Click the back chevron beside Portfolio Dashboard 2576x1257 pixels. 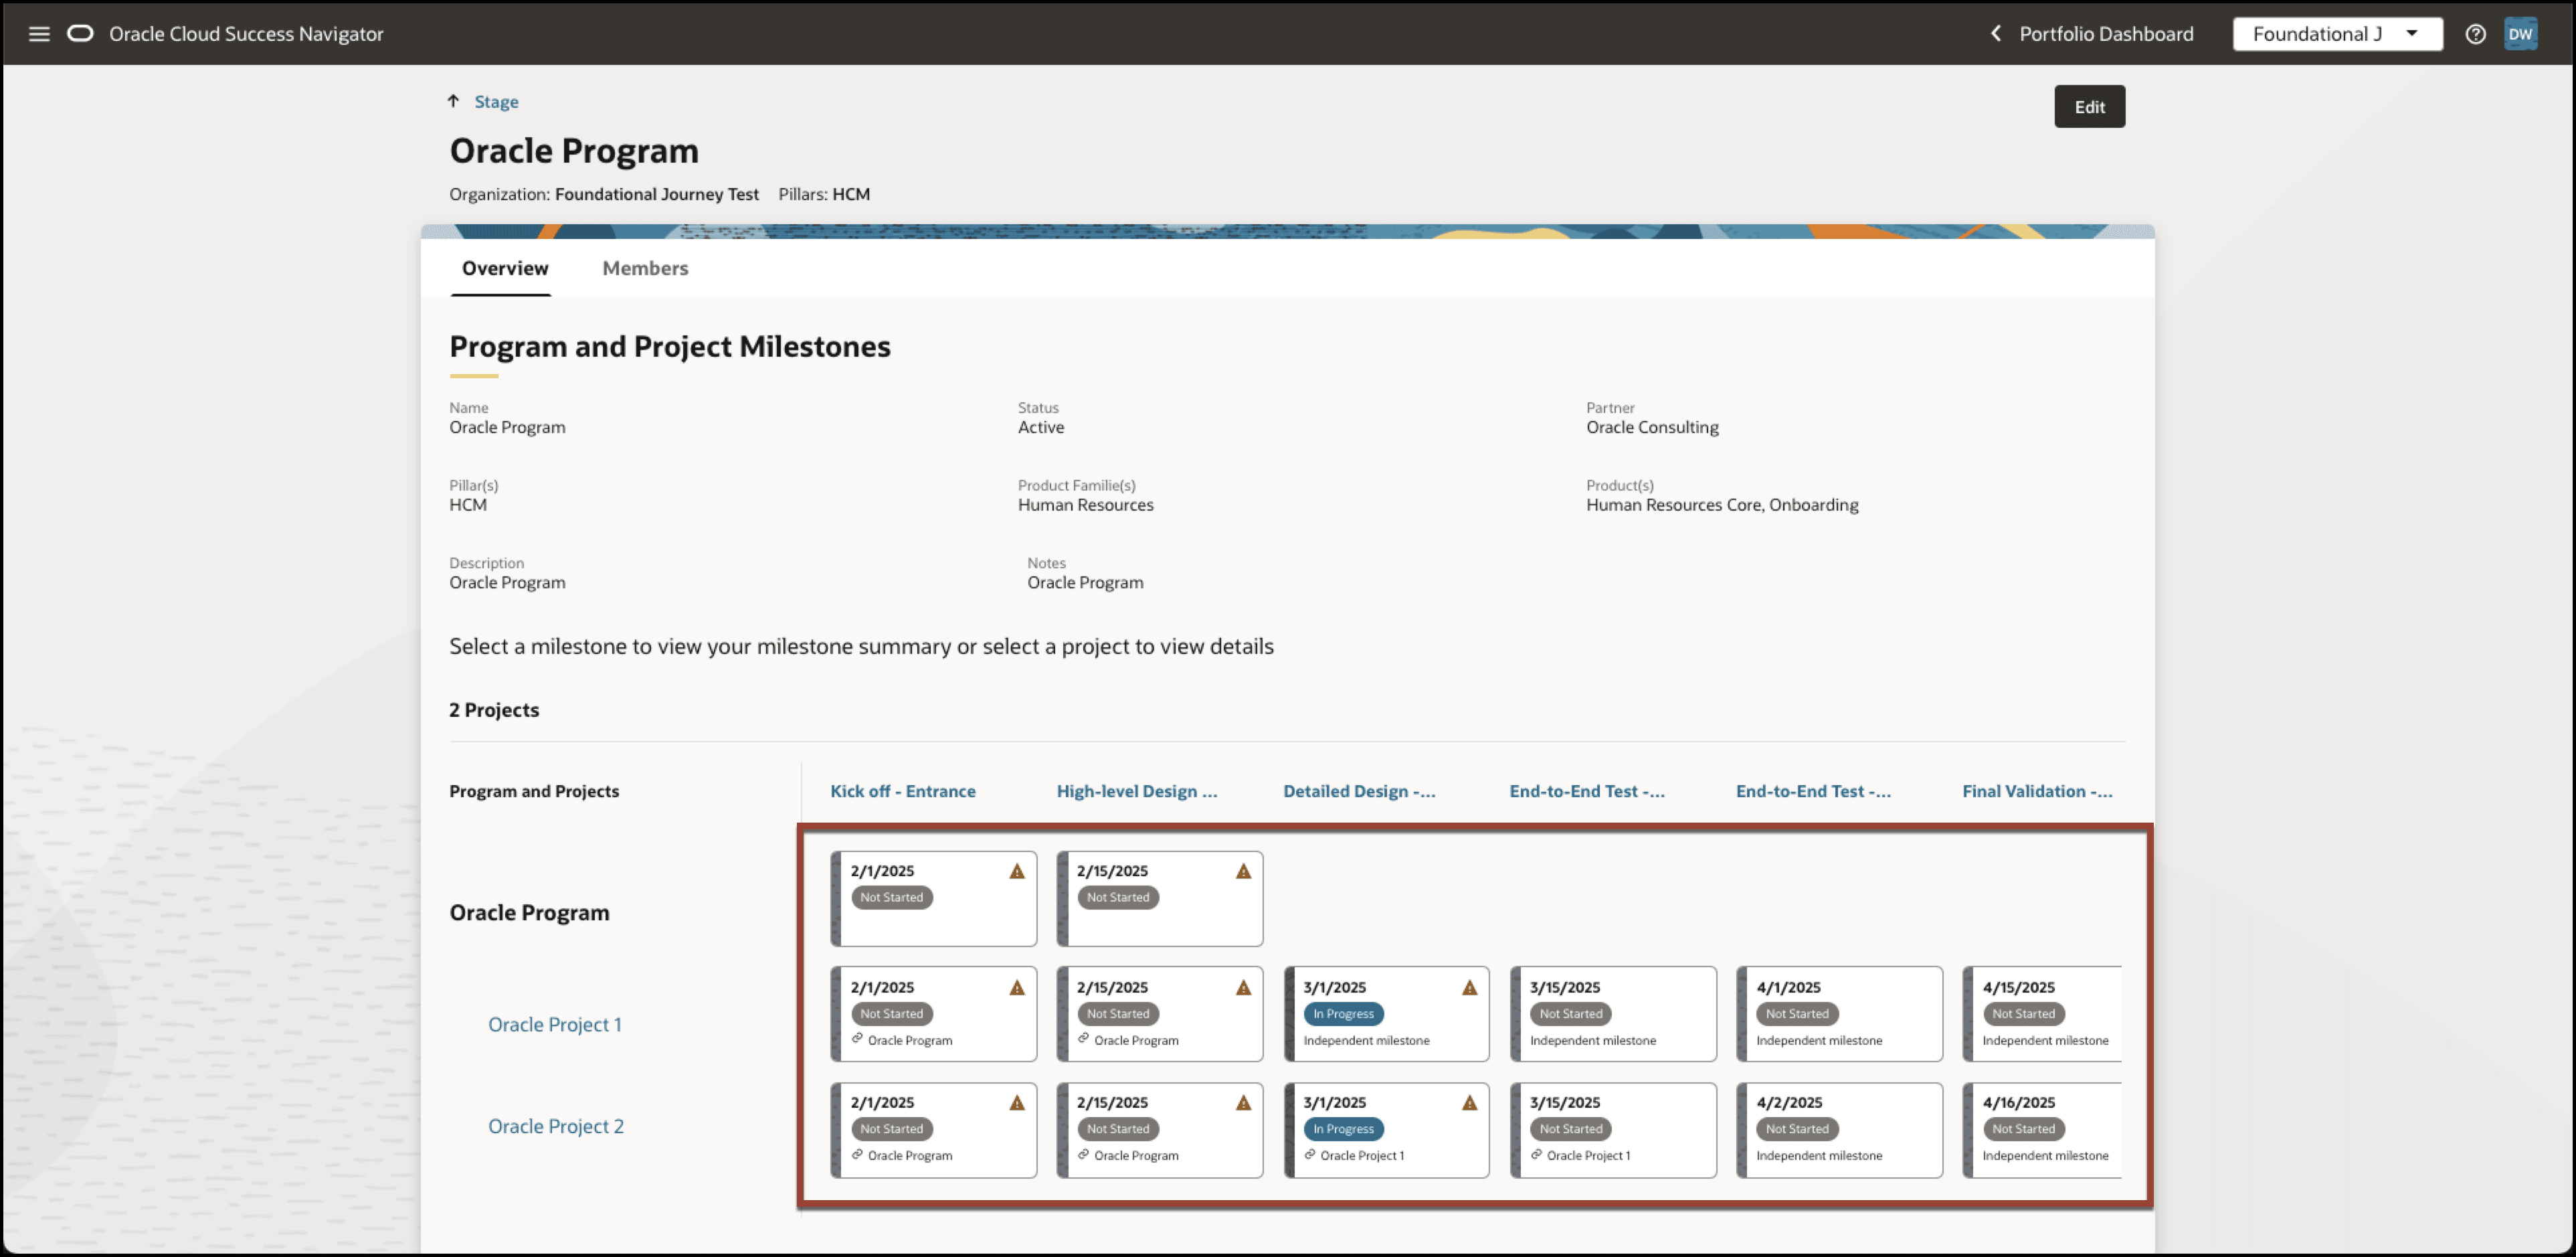(x=1995, y=34)
